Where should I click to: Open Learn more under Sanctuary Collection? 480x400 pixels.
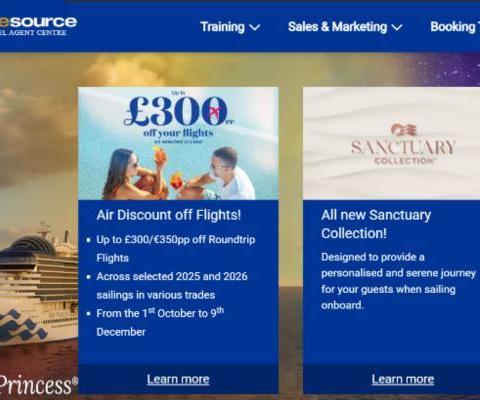pyautogui.click(x=403, y=379)
